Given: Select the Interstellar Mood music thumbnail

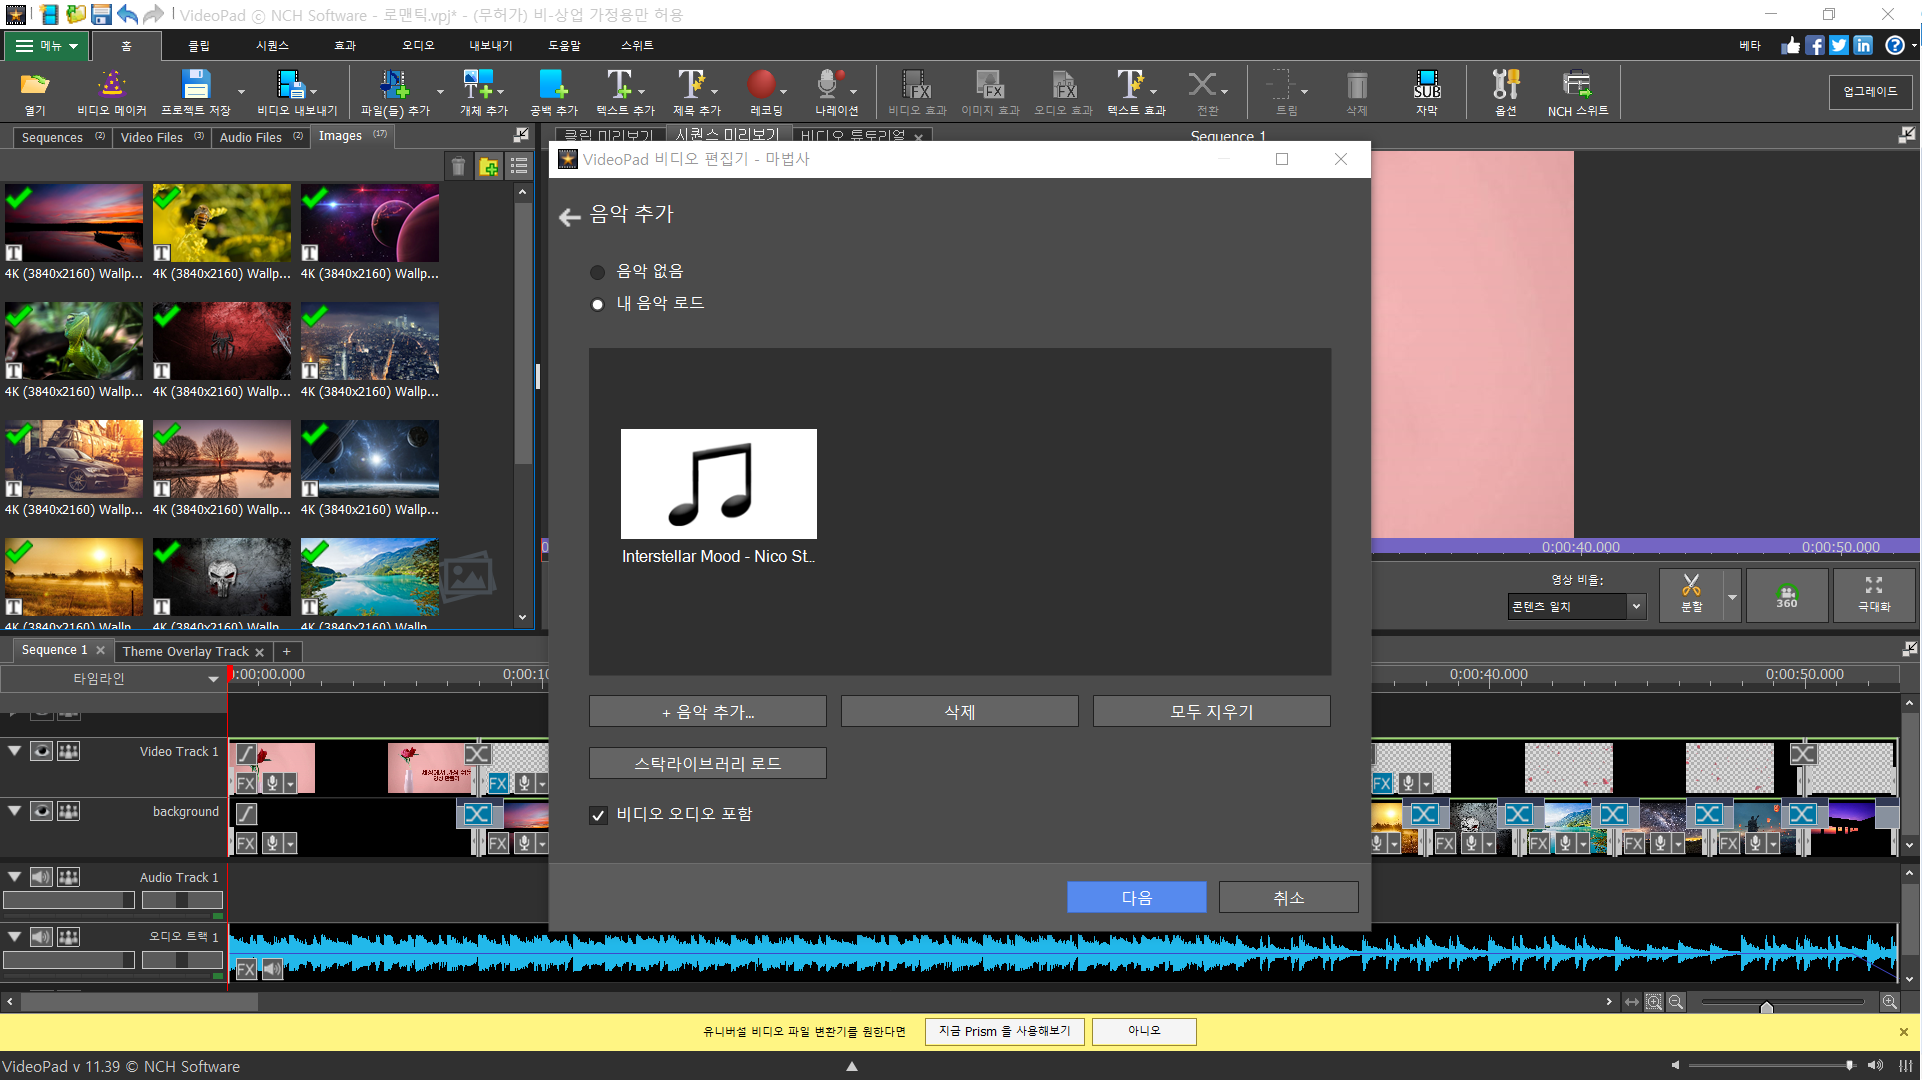Looking at the screenshot, I should point(718,484).
